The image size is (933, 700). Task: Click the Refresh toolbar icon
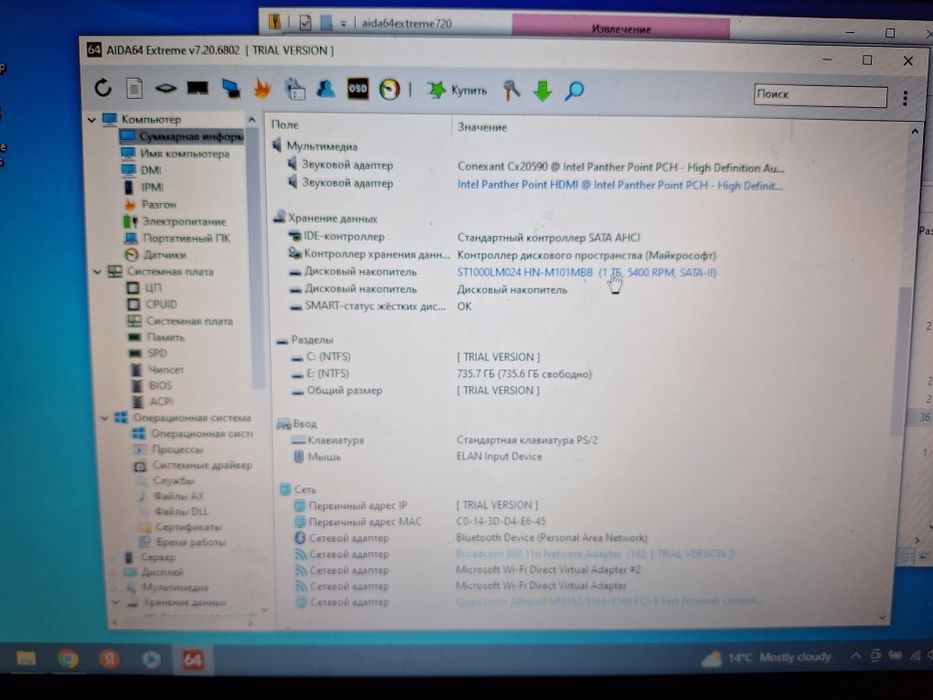coord(103,88)
